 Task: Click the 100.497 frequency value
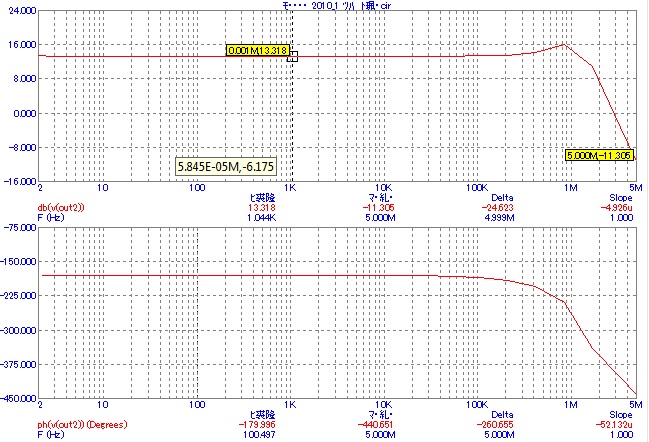(x=259, y=434)
